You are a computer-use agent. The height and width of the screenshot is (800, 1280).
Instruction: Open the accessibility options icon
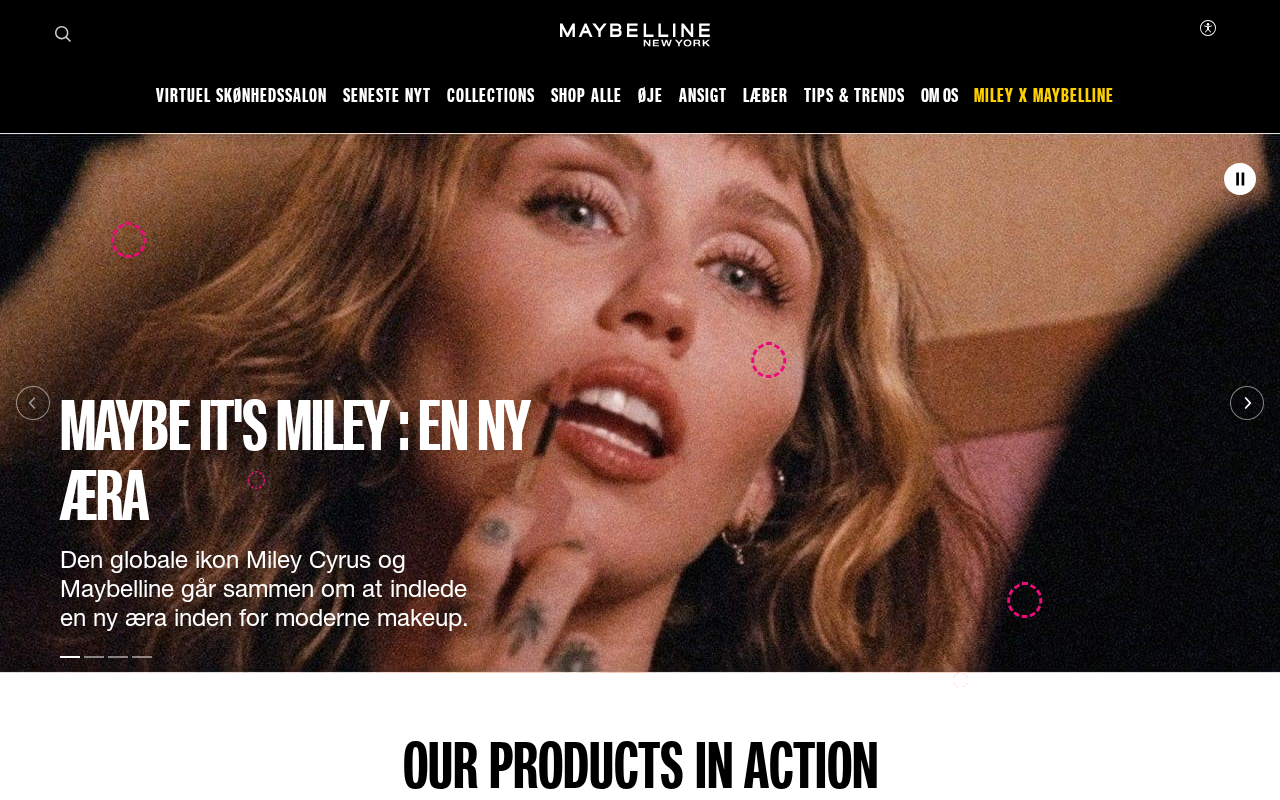[x=1208, y=28]
